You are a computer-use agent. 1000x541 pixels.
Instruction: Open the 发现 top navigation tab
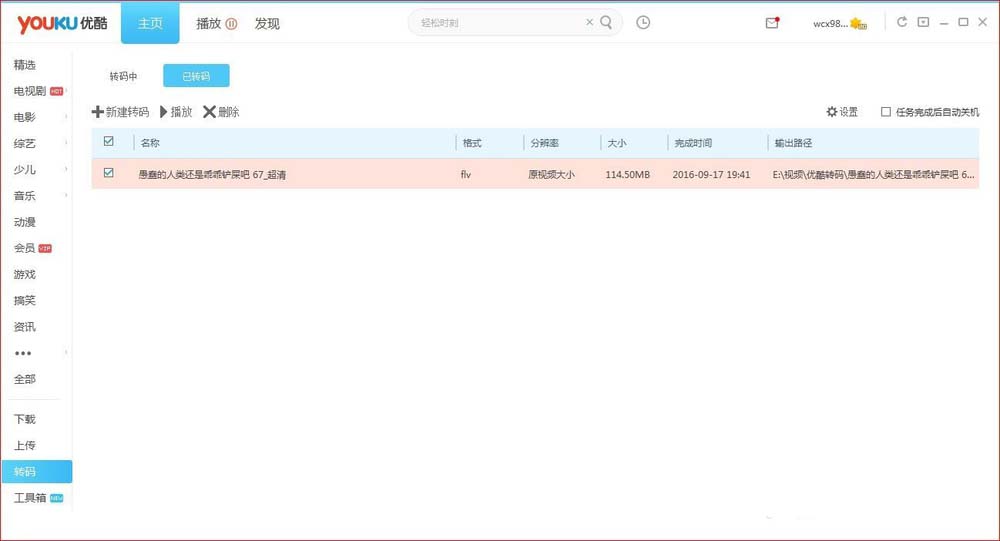coord(267,24)
